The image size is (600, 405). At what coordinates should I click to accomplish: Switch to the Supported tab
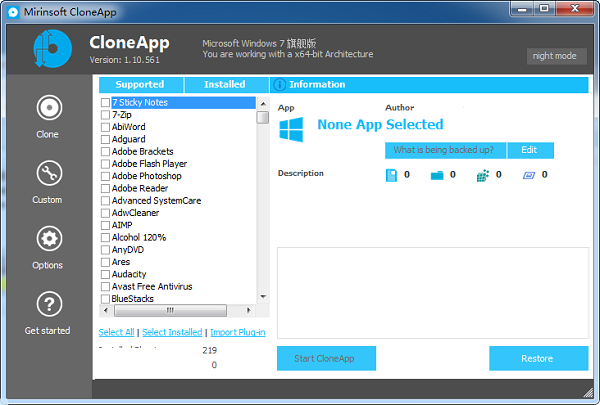(140, 85)
